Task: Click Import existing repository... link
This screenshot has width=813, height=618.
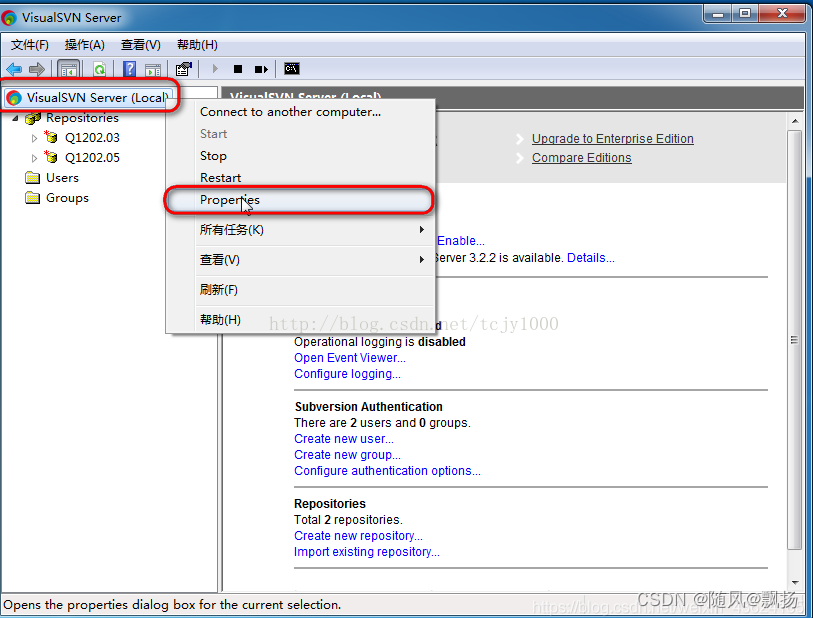Action: coord(367,552)
